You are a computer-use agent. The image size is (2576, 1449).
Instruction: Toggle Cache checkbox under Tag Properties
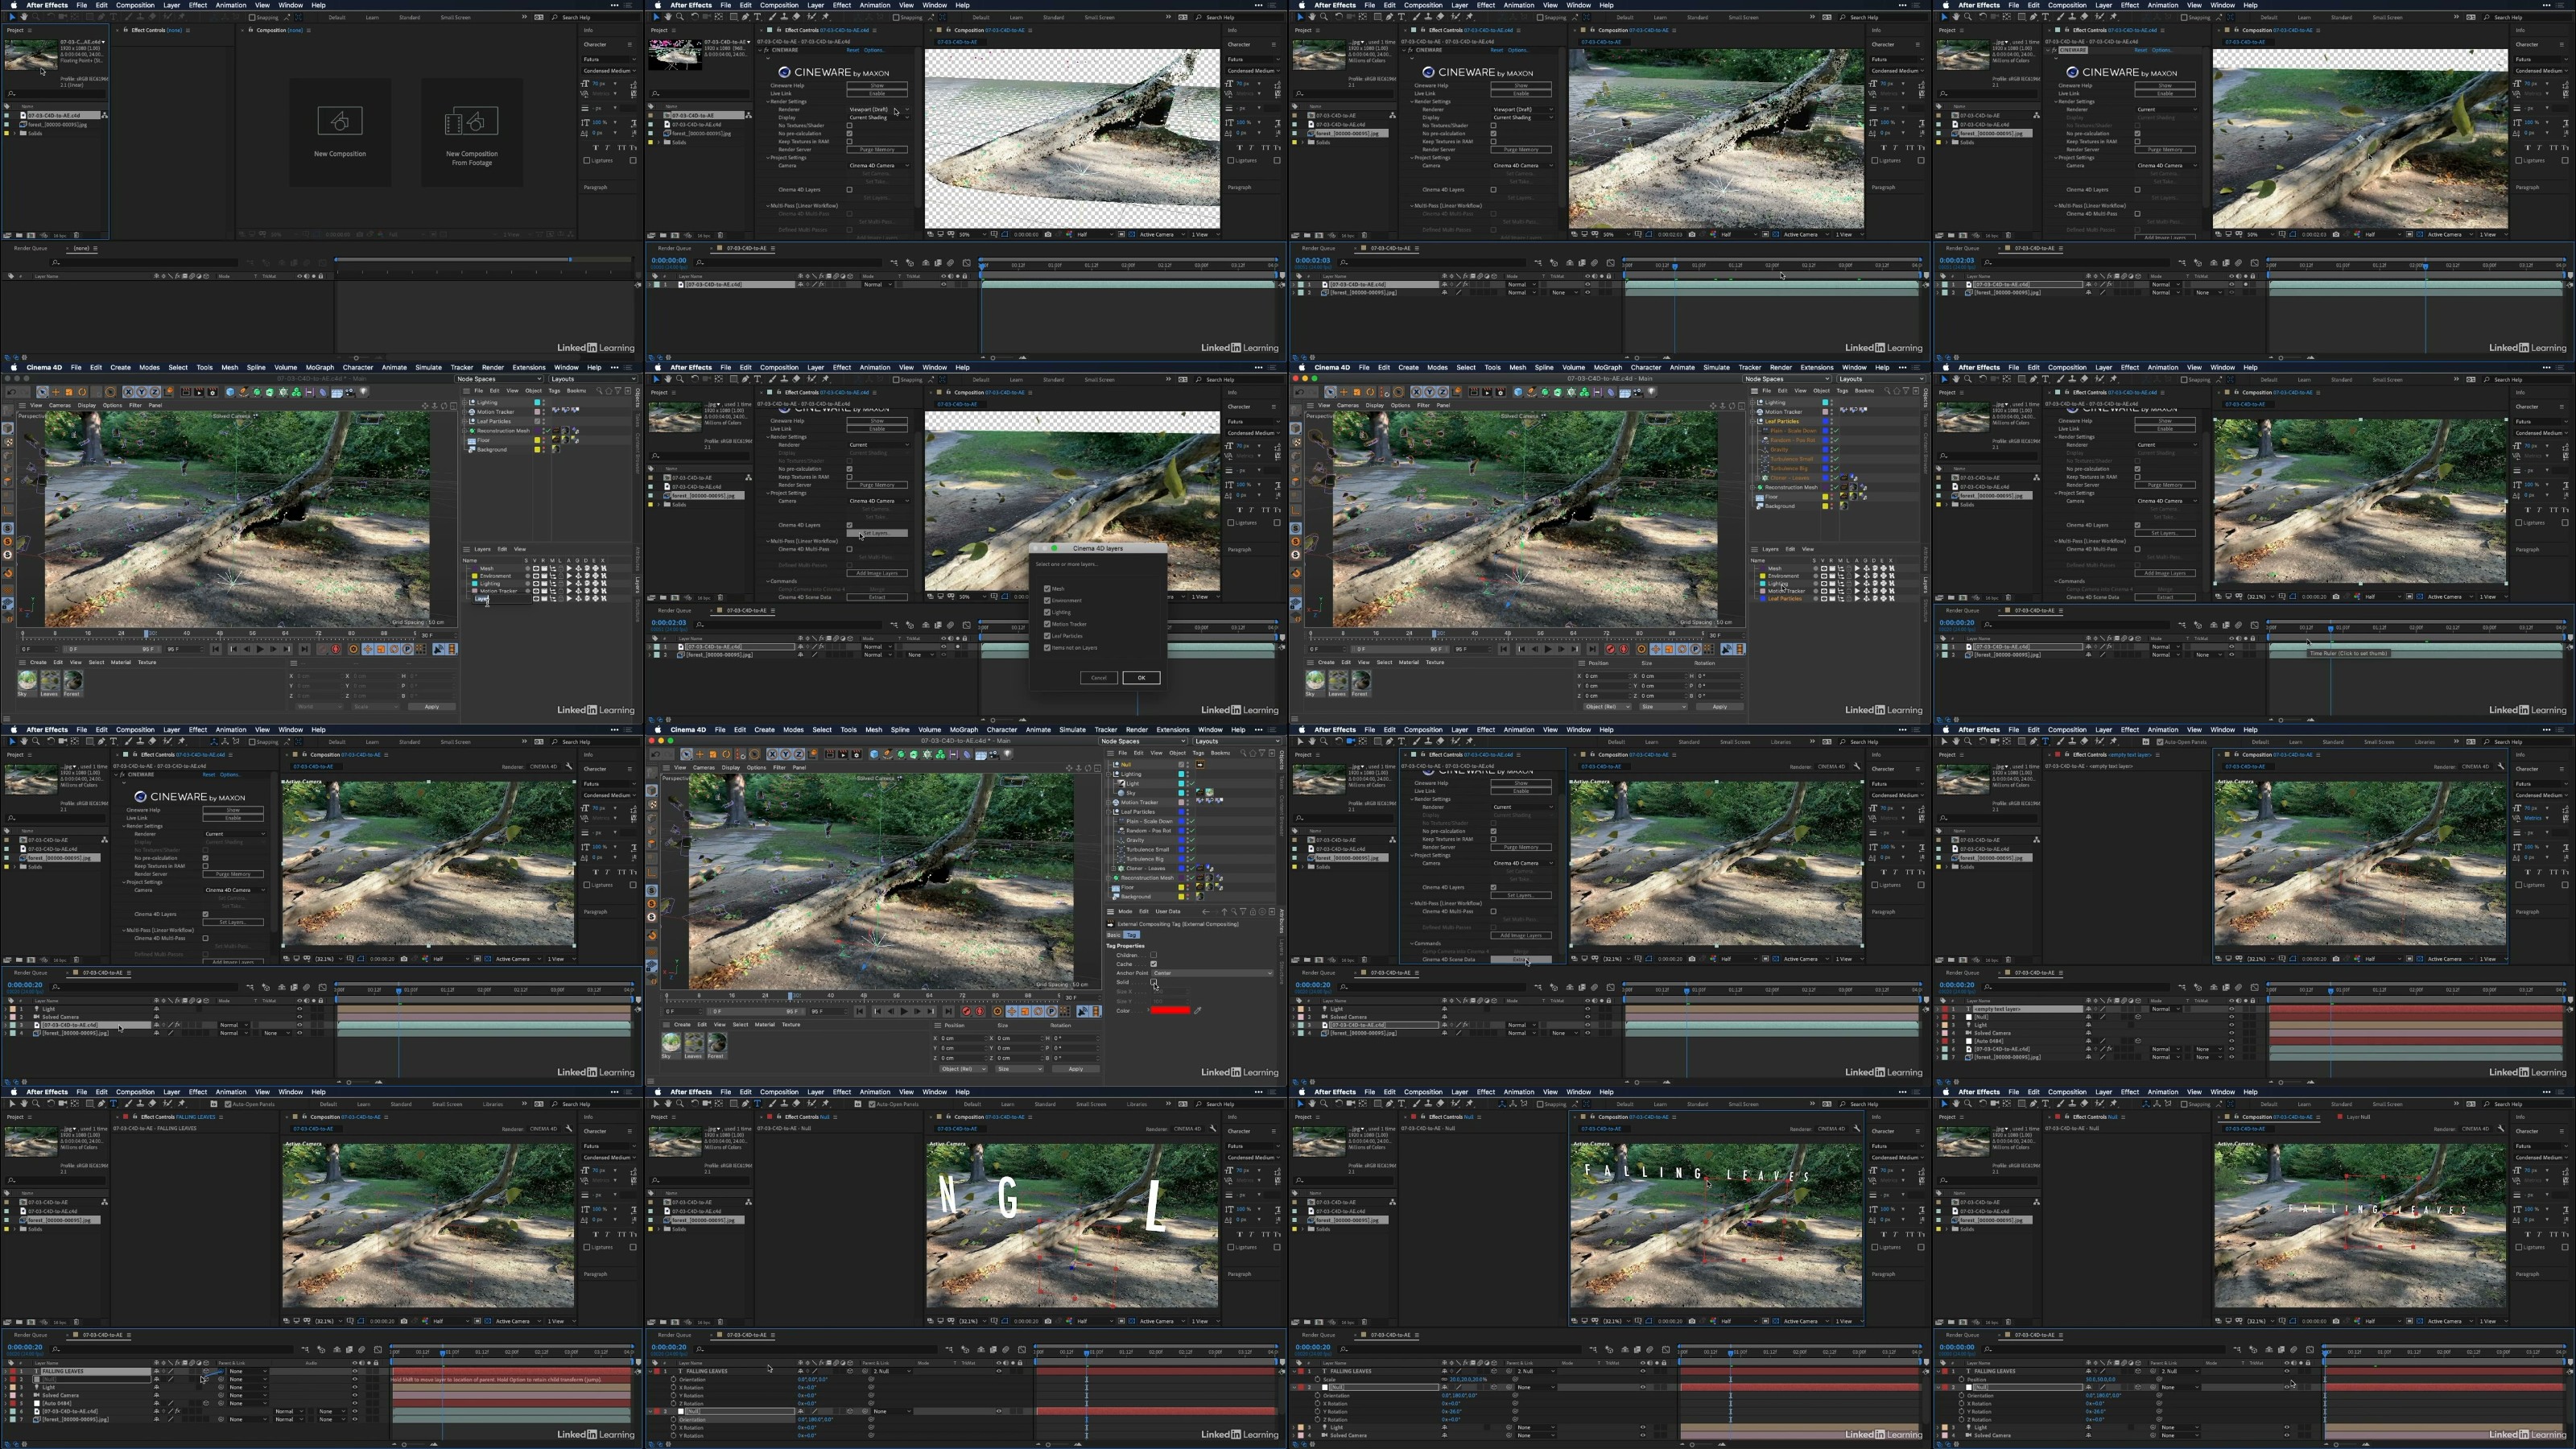[x=1153, y=964]
